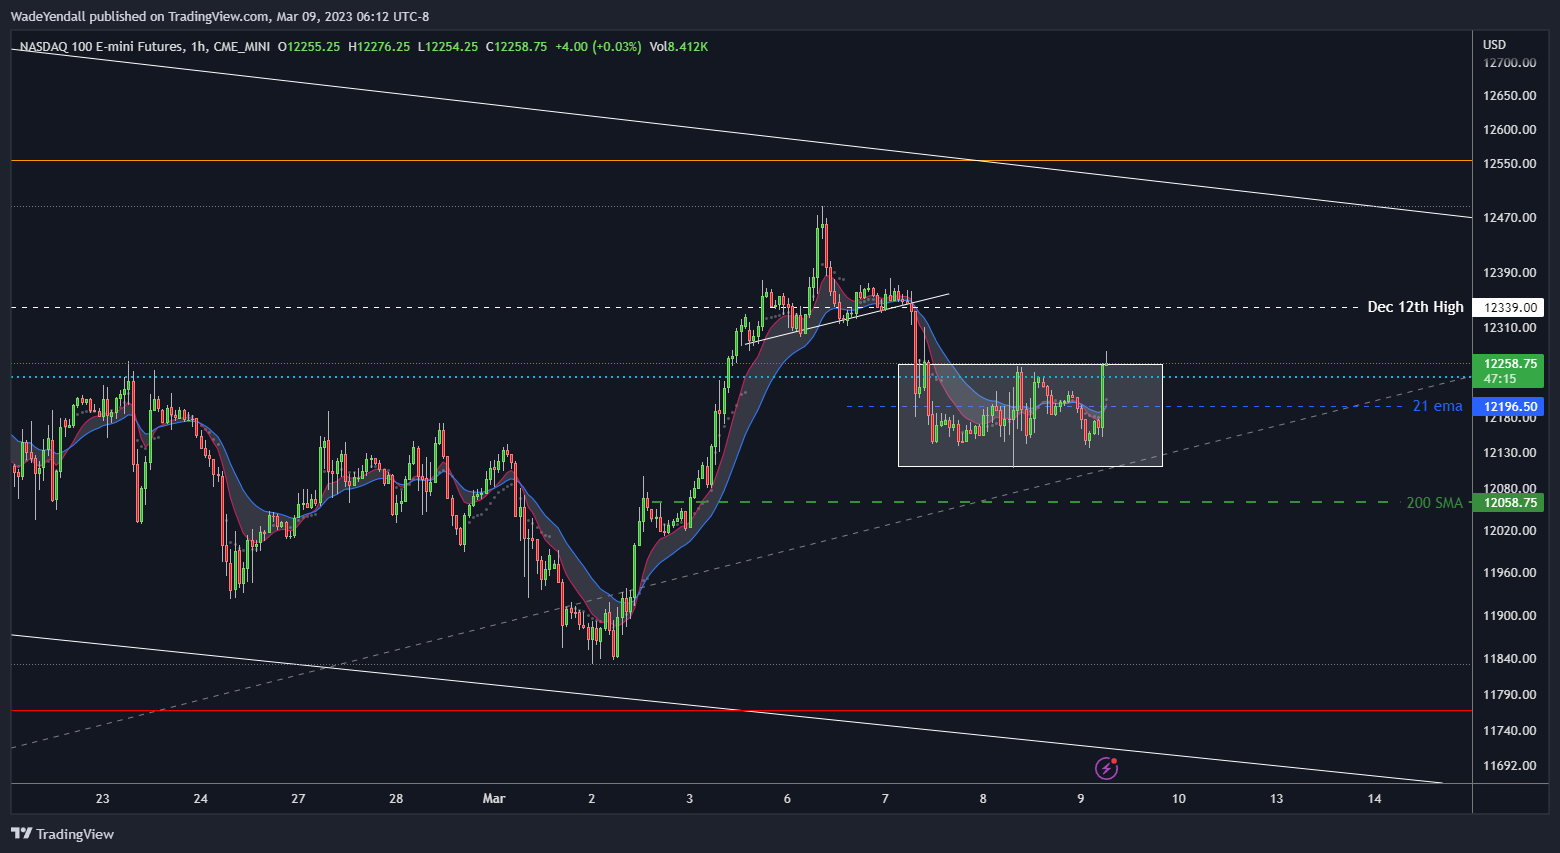Click the Mar label on the time axis
Viewport: 1560px width, 853px height.
point(494,798)
